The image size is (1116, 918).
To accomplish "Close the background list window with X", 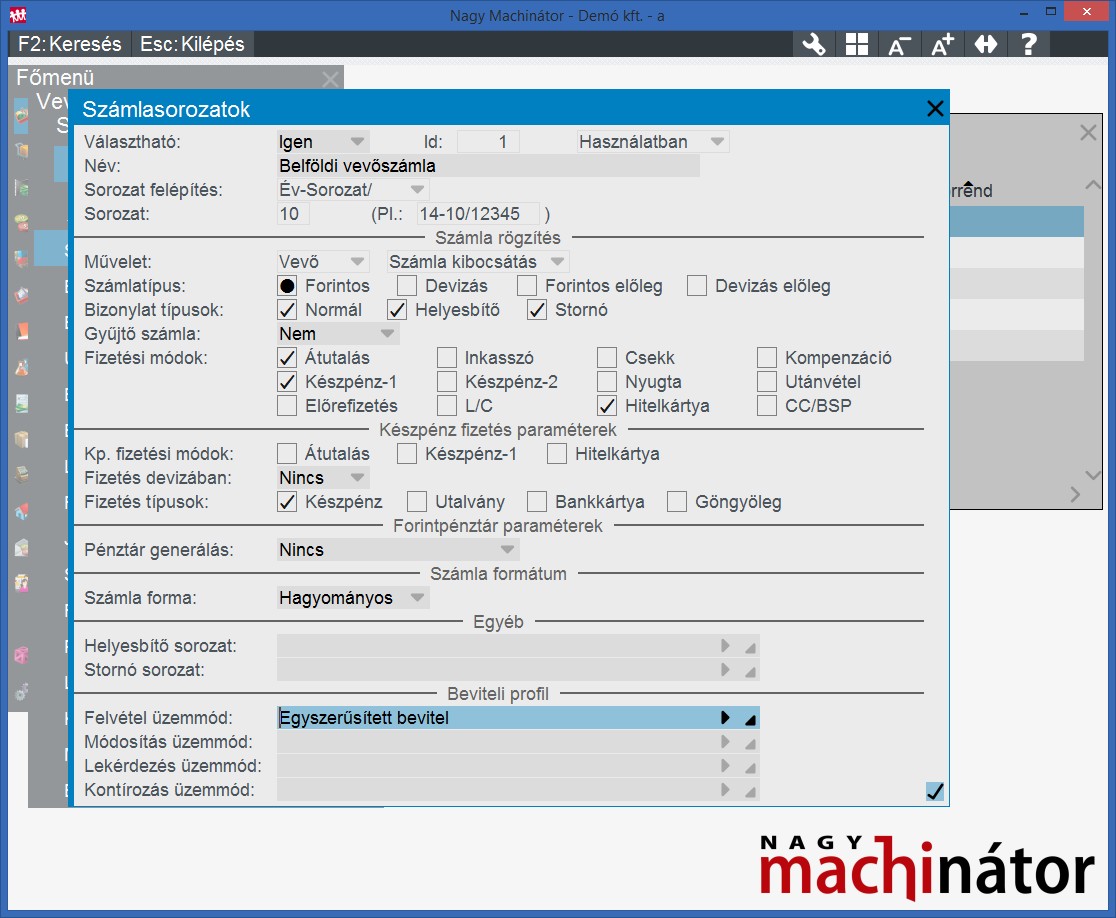I will (x=1088, y=132).
